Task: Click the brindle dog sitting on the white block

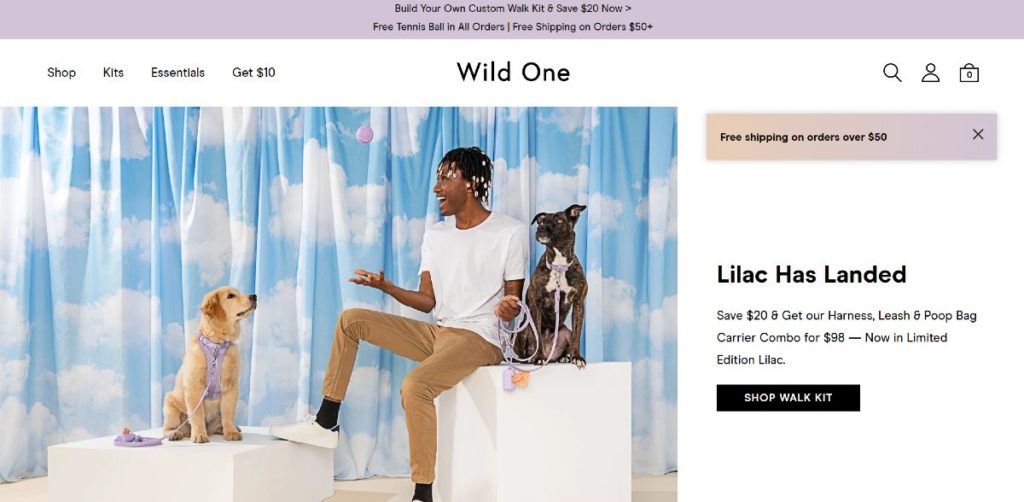Action: tap(555, 285)
